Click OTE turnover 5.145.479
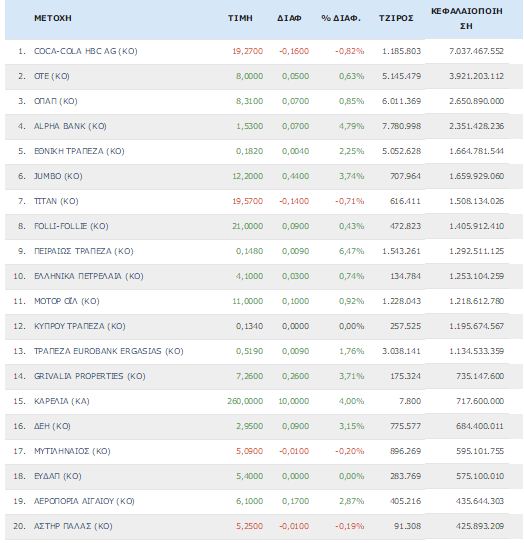Viewport: 524px width, 543px height. coord(401,76)
